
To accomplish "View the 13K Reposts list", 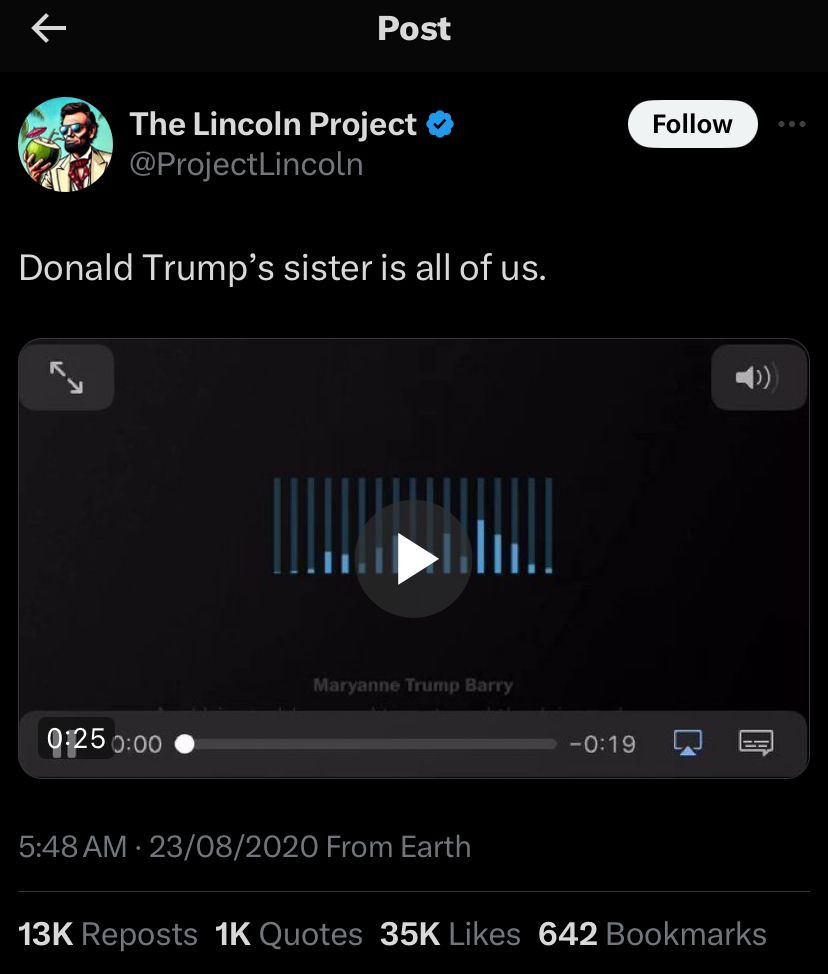I will [108, 934].
